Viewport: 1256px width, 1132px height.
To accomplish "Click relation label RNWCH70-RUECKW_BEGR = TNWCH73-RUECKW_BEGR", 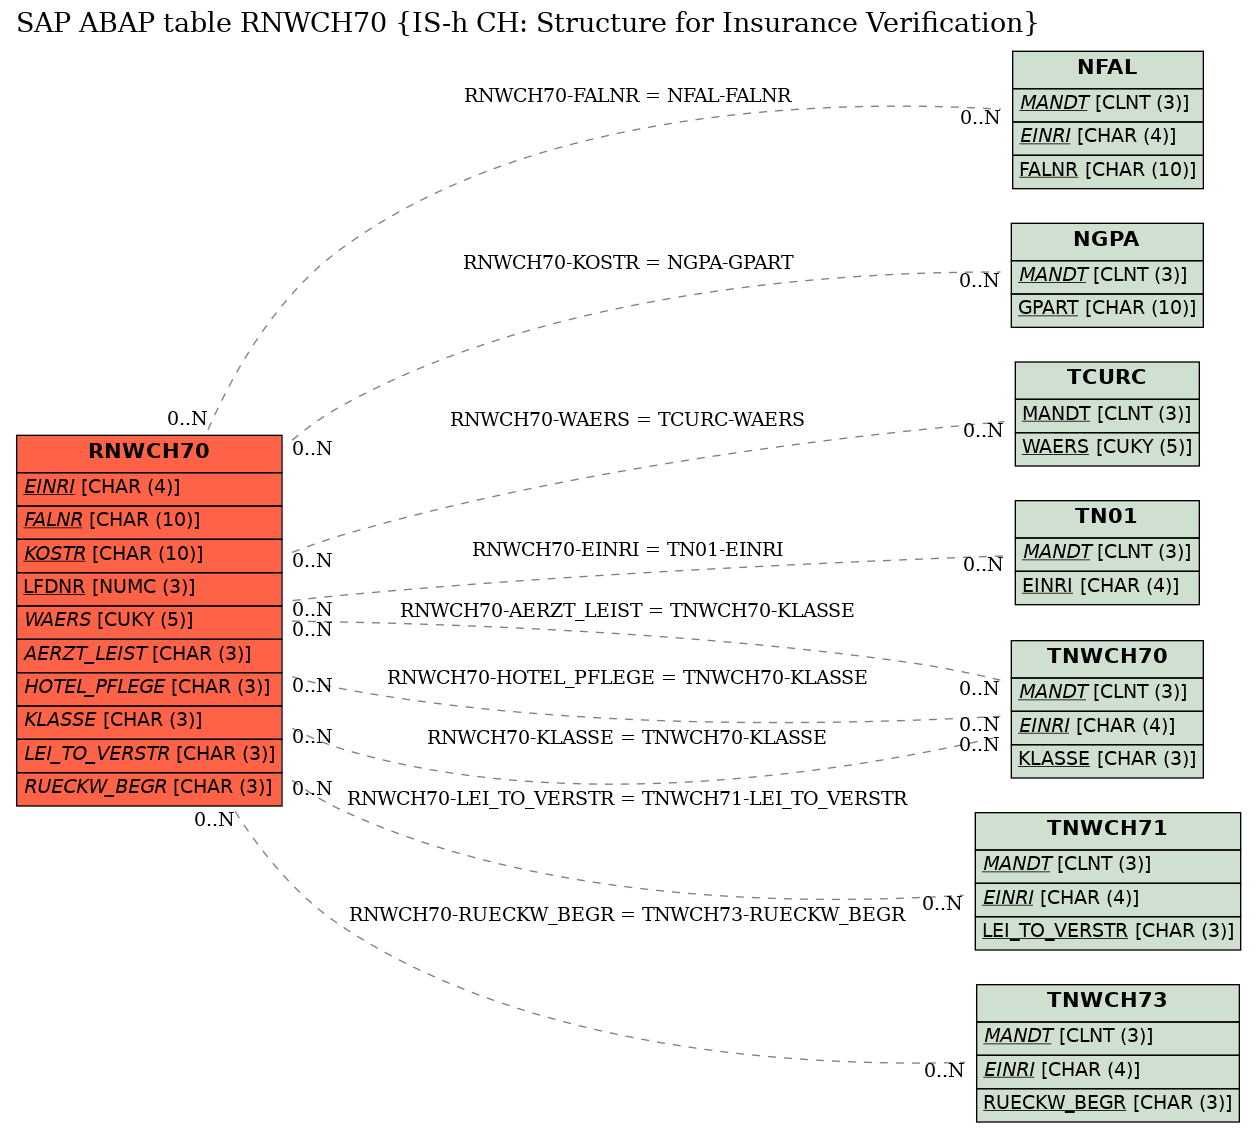I will tap(627, 915).
